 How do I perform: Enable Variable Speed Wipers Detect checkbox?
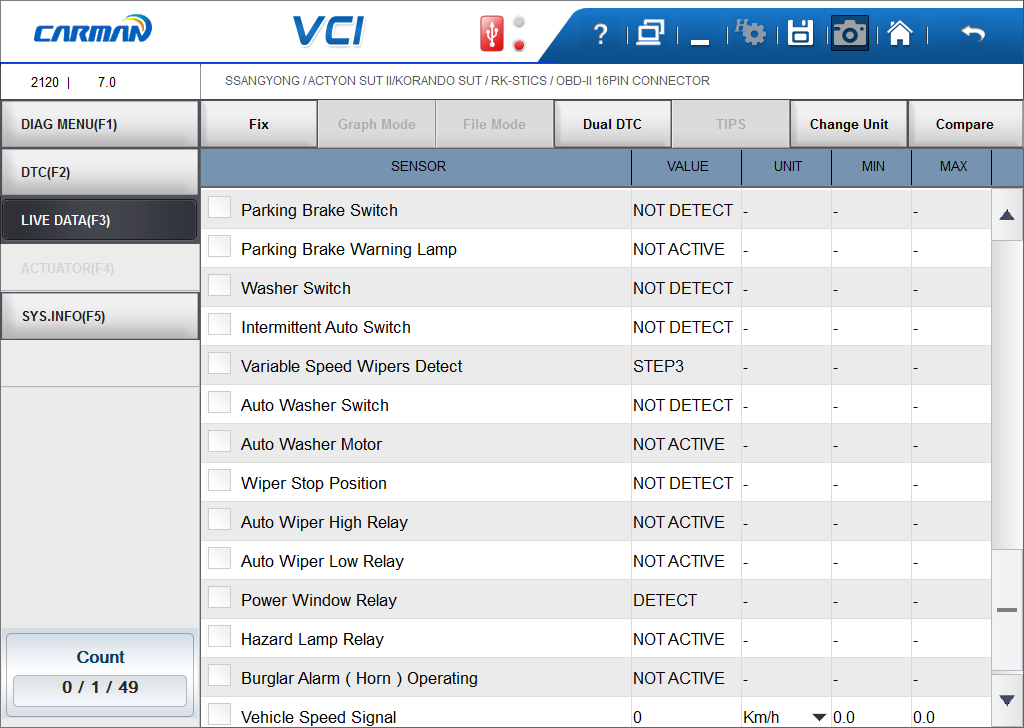pyautogui.click(x=219, y=363)
